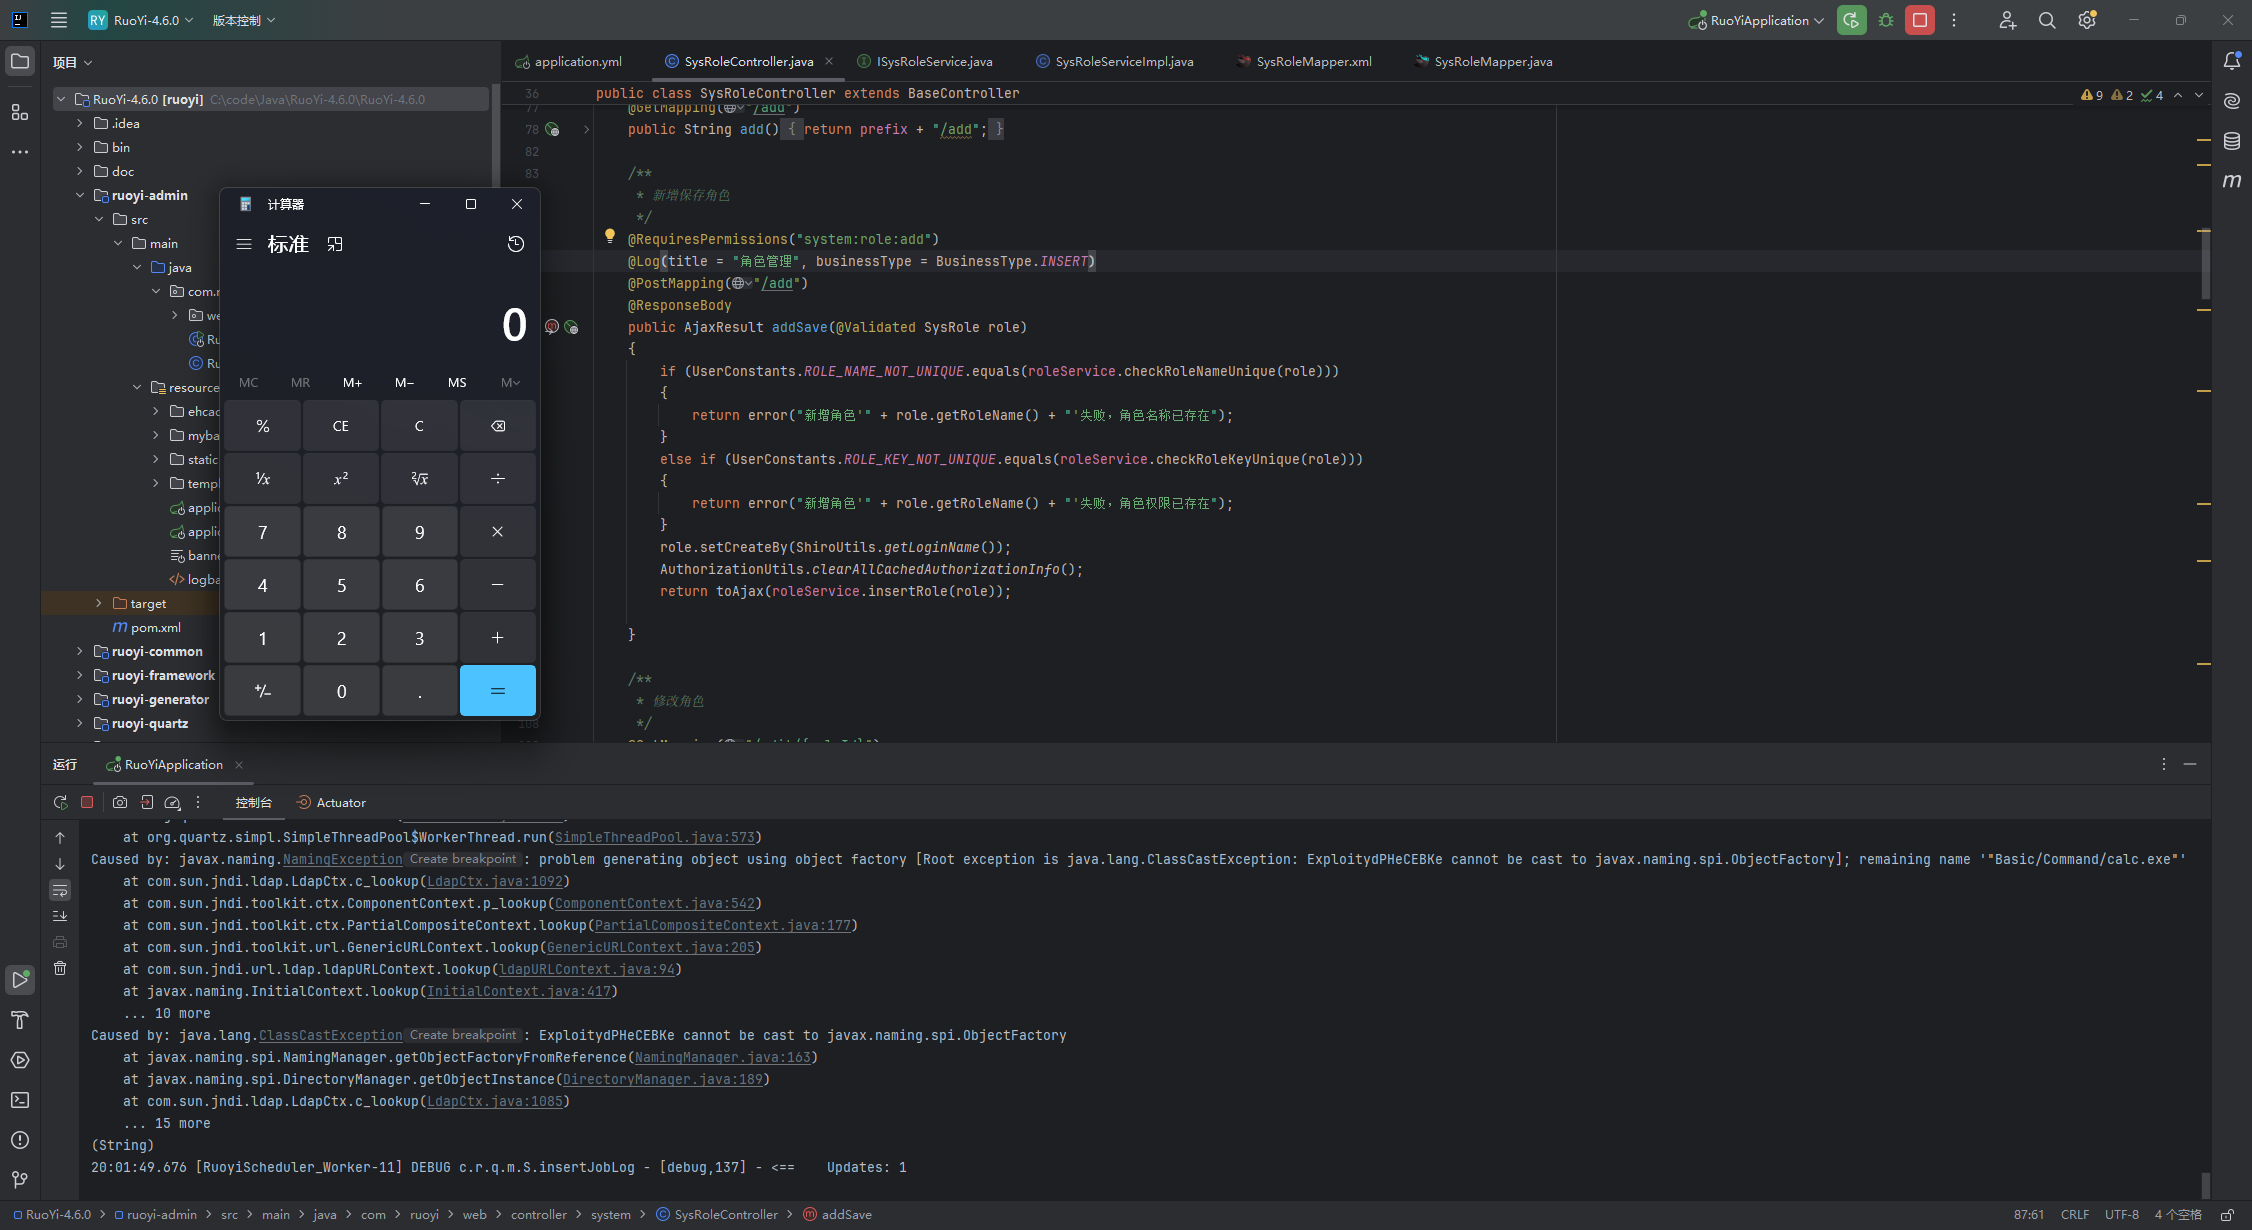The image size is (2252, 1230).
Task: Toggle Run tool window button in left strip
Action: (20, 980)
